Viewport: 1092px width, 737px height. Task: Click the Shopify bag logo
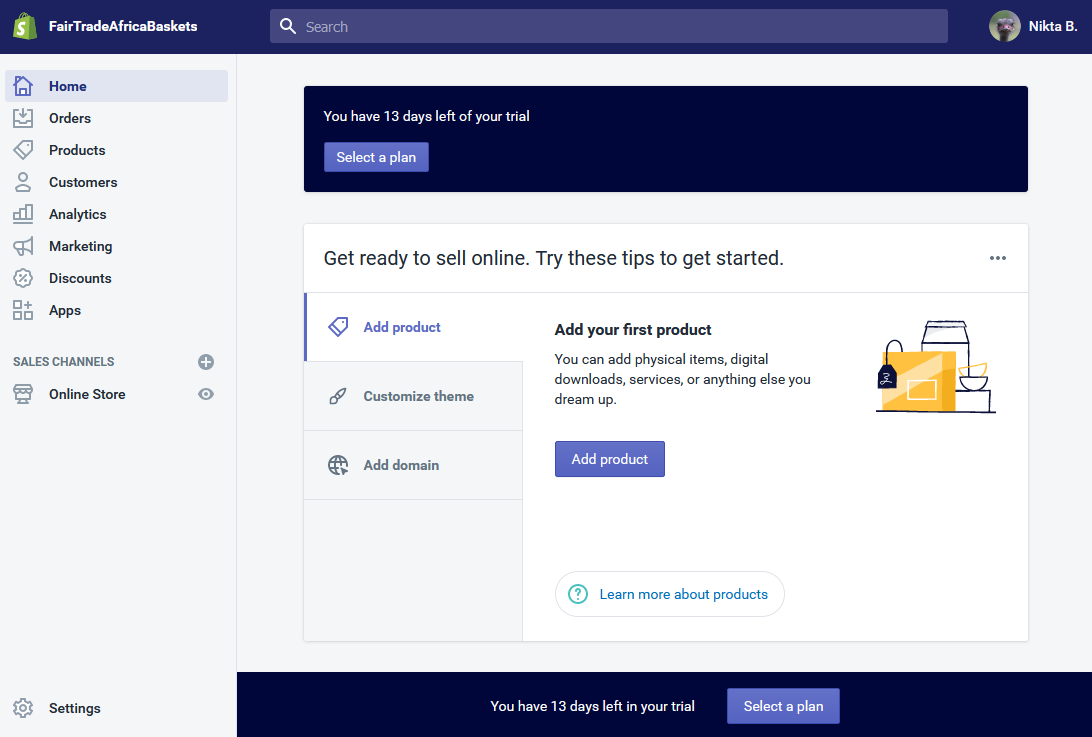[x=25, y=26]
